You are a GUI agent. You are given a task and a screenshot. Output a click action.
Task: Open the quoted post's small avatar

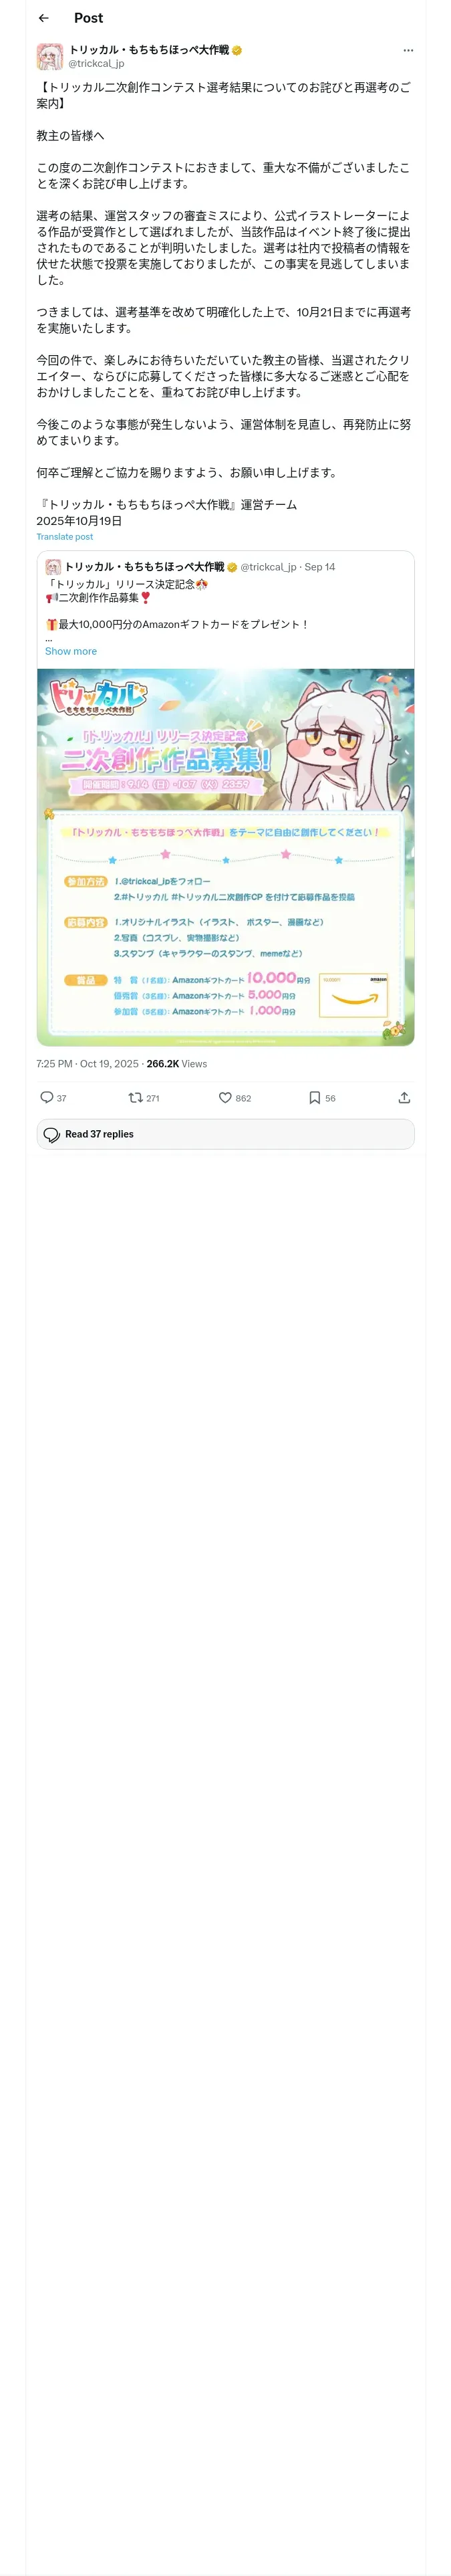tap(53, 567)
